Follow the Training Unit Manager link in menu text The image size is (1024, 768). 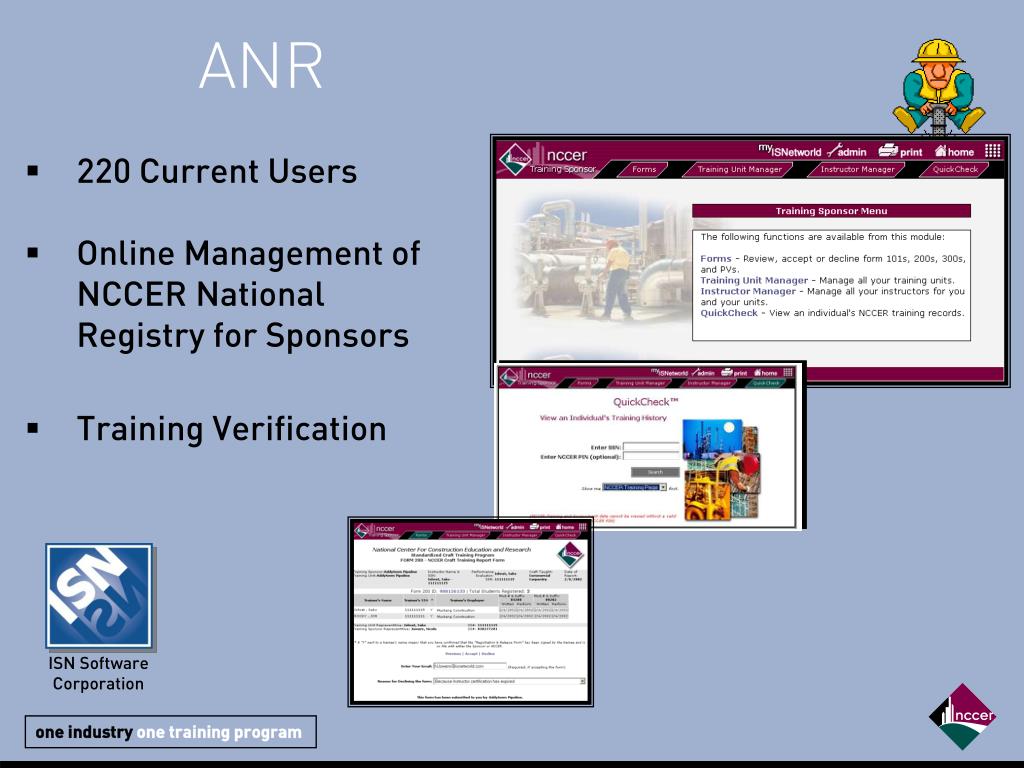click(754, 280)
